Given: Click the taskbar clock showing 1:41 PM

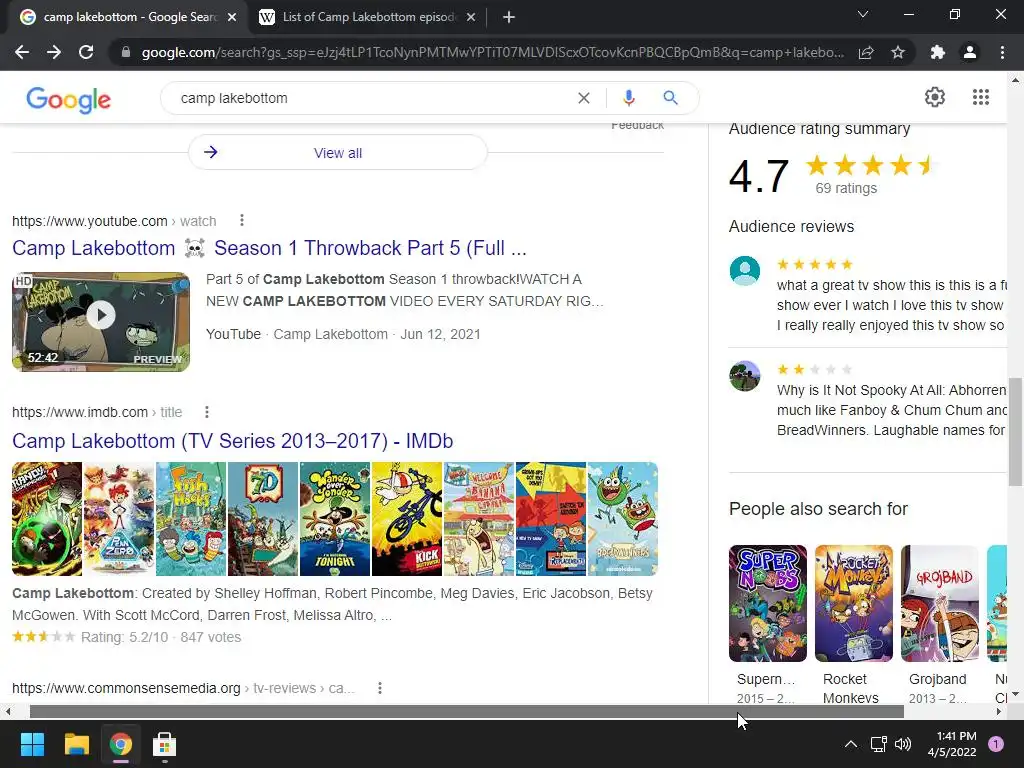Looking at the screenshot, I should tap(952, 744).
